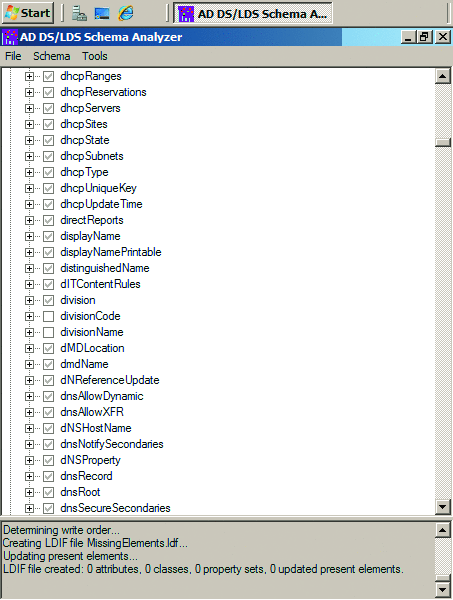Open the Schema menu
Image resolution: width=453 pixels, height=600 pixels.
point(52,56)
